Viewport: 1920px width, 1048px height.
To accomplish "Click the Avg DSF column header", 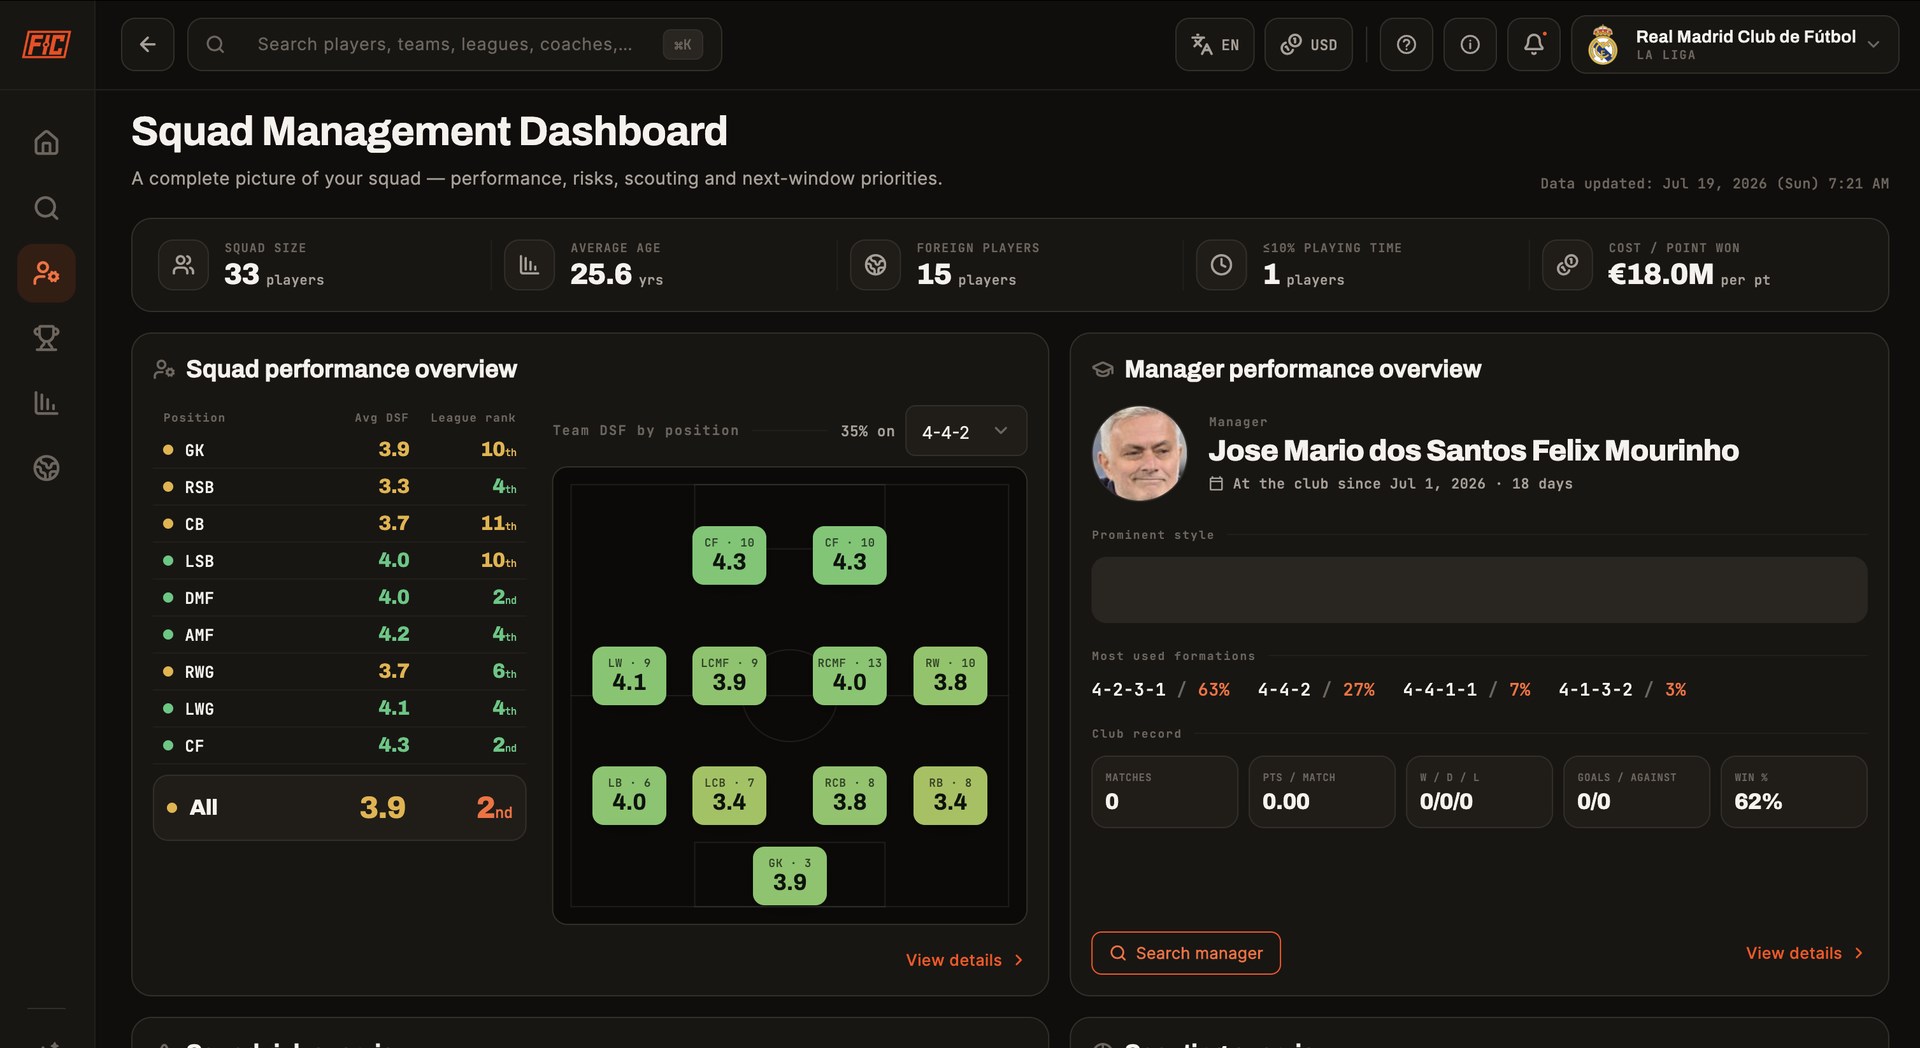I will pos(381,418).
